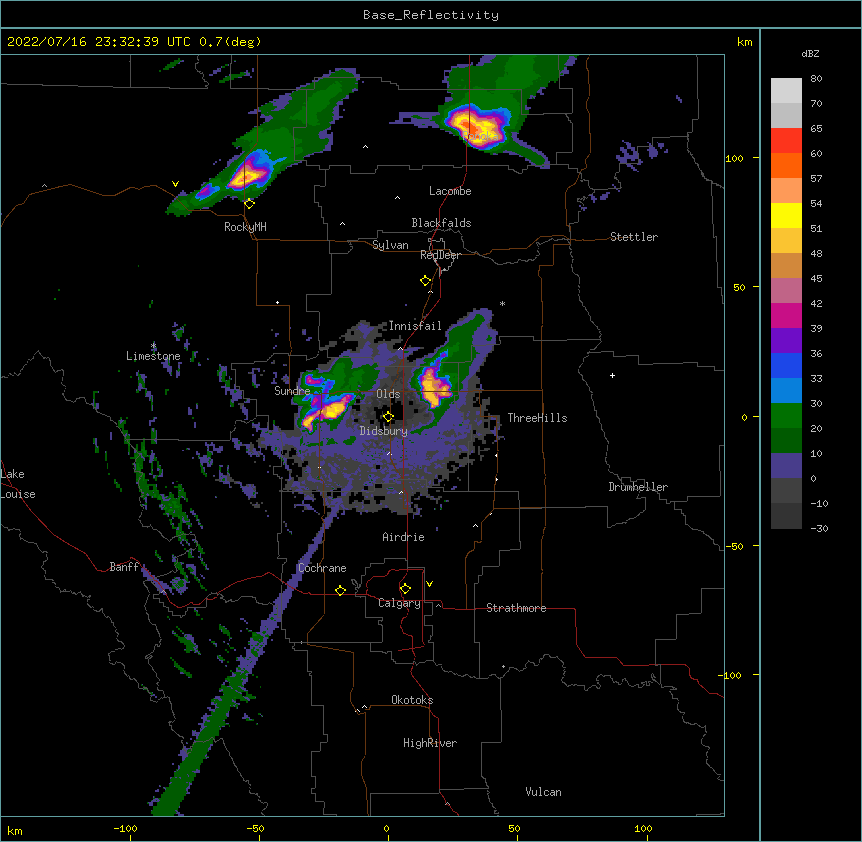Click the yellow V marker east of Calgary
The height and width of the screenshot is (842, 862).
tap(429, 584)
